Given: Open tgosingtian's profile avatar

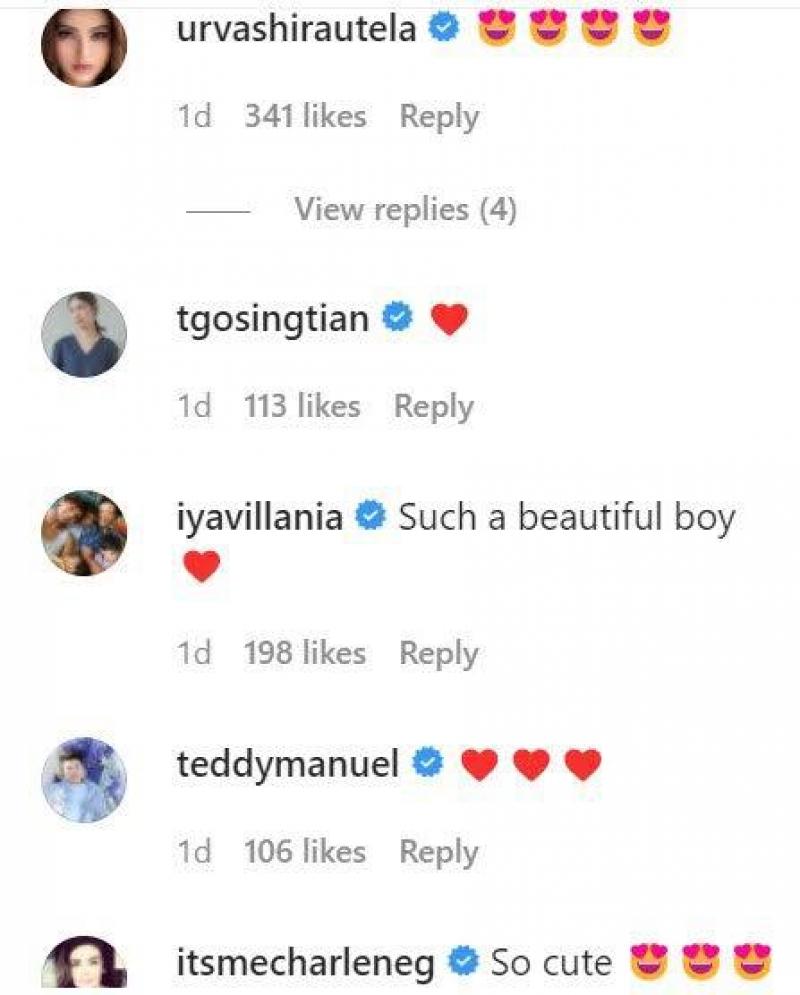Looking at the screenshot, I should (x=84, y=334).
